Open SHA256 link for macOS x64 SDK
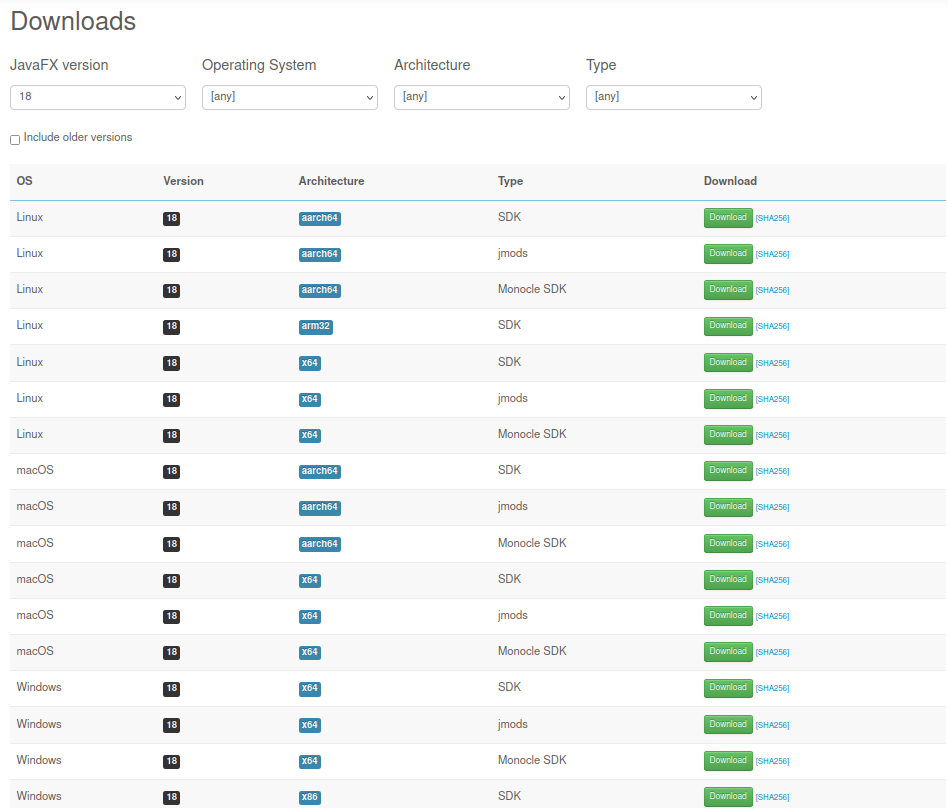Image resolution: width=948 pixels, height=808 pixels. coord(773,580)
